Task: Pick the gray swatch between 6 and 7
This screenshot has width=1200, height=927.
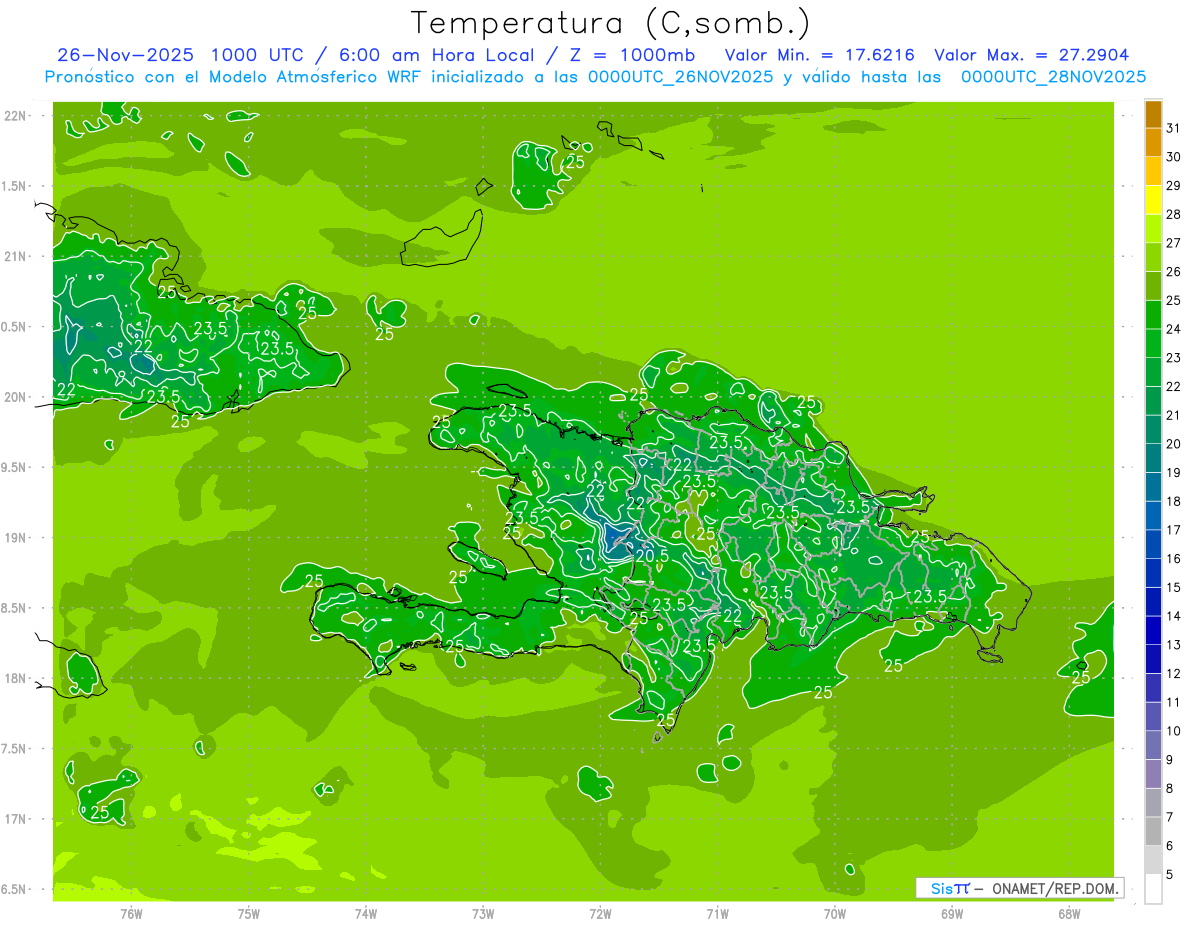Action: point(1153,832)
